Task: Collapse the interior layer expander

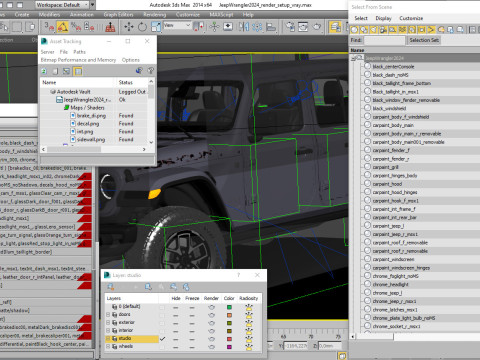Action: click(108, 331)
